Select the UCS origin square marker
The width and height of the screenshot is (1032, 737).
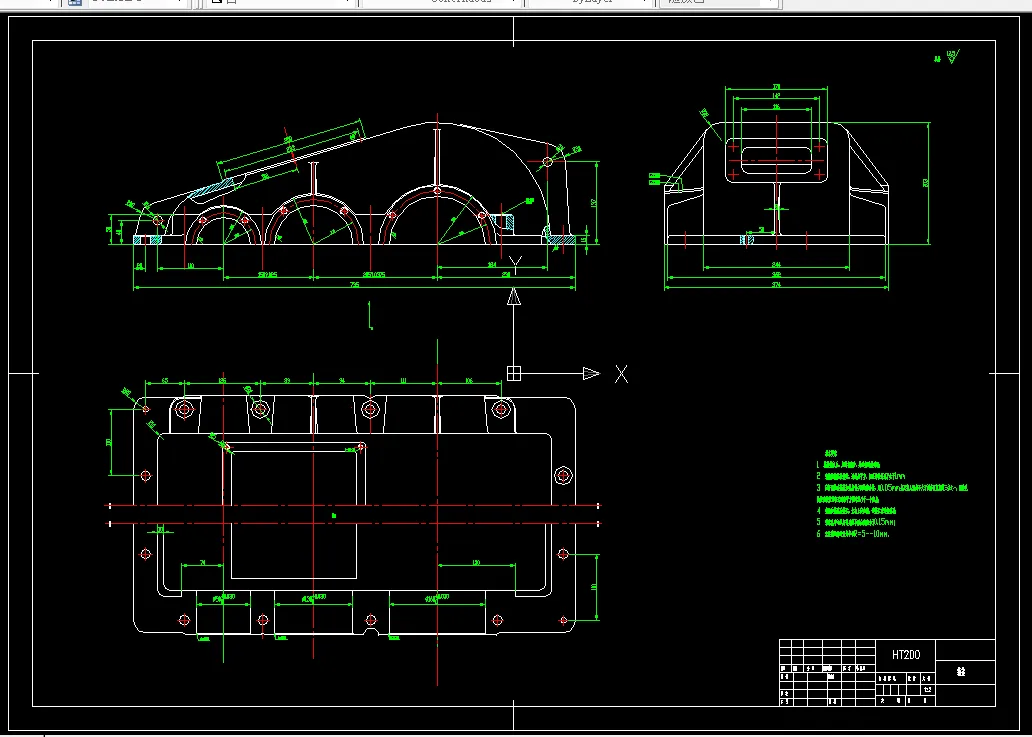(x=514, y=373)
